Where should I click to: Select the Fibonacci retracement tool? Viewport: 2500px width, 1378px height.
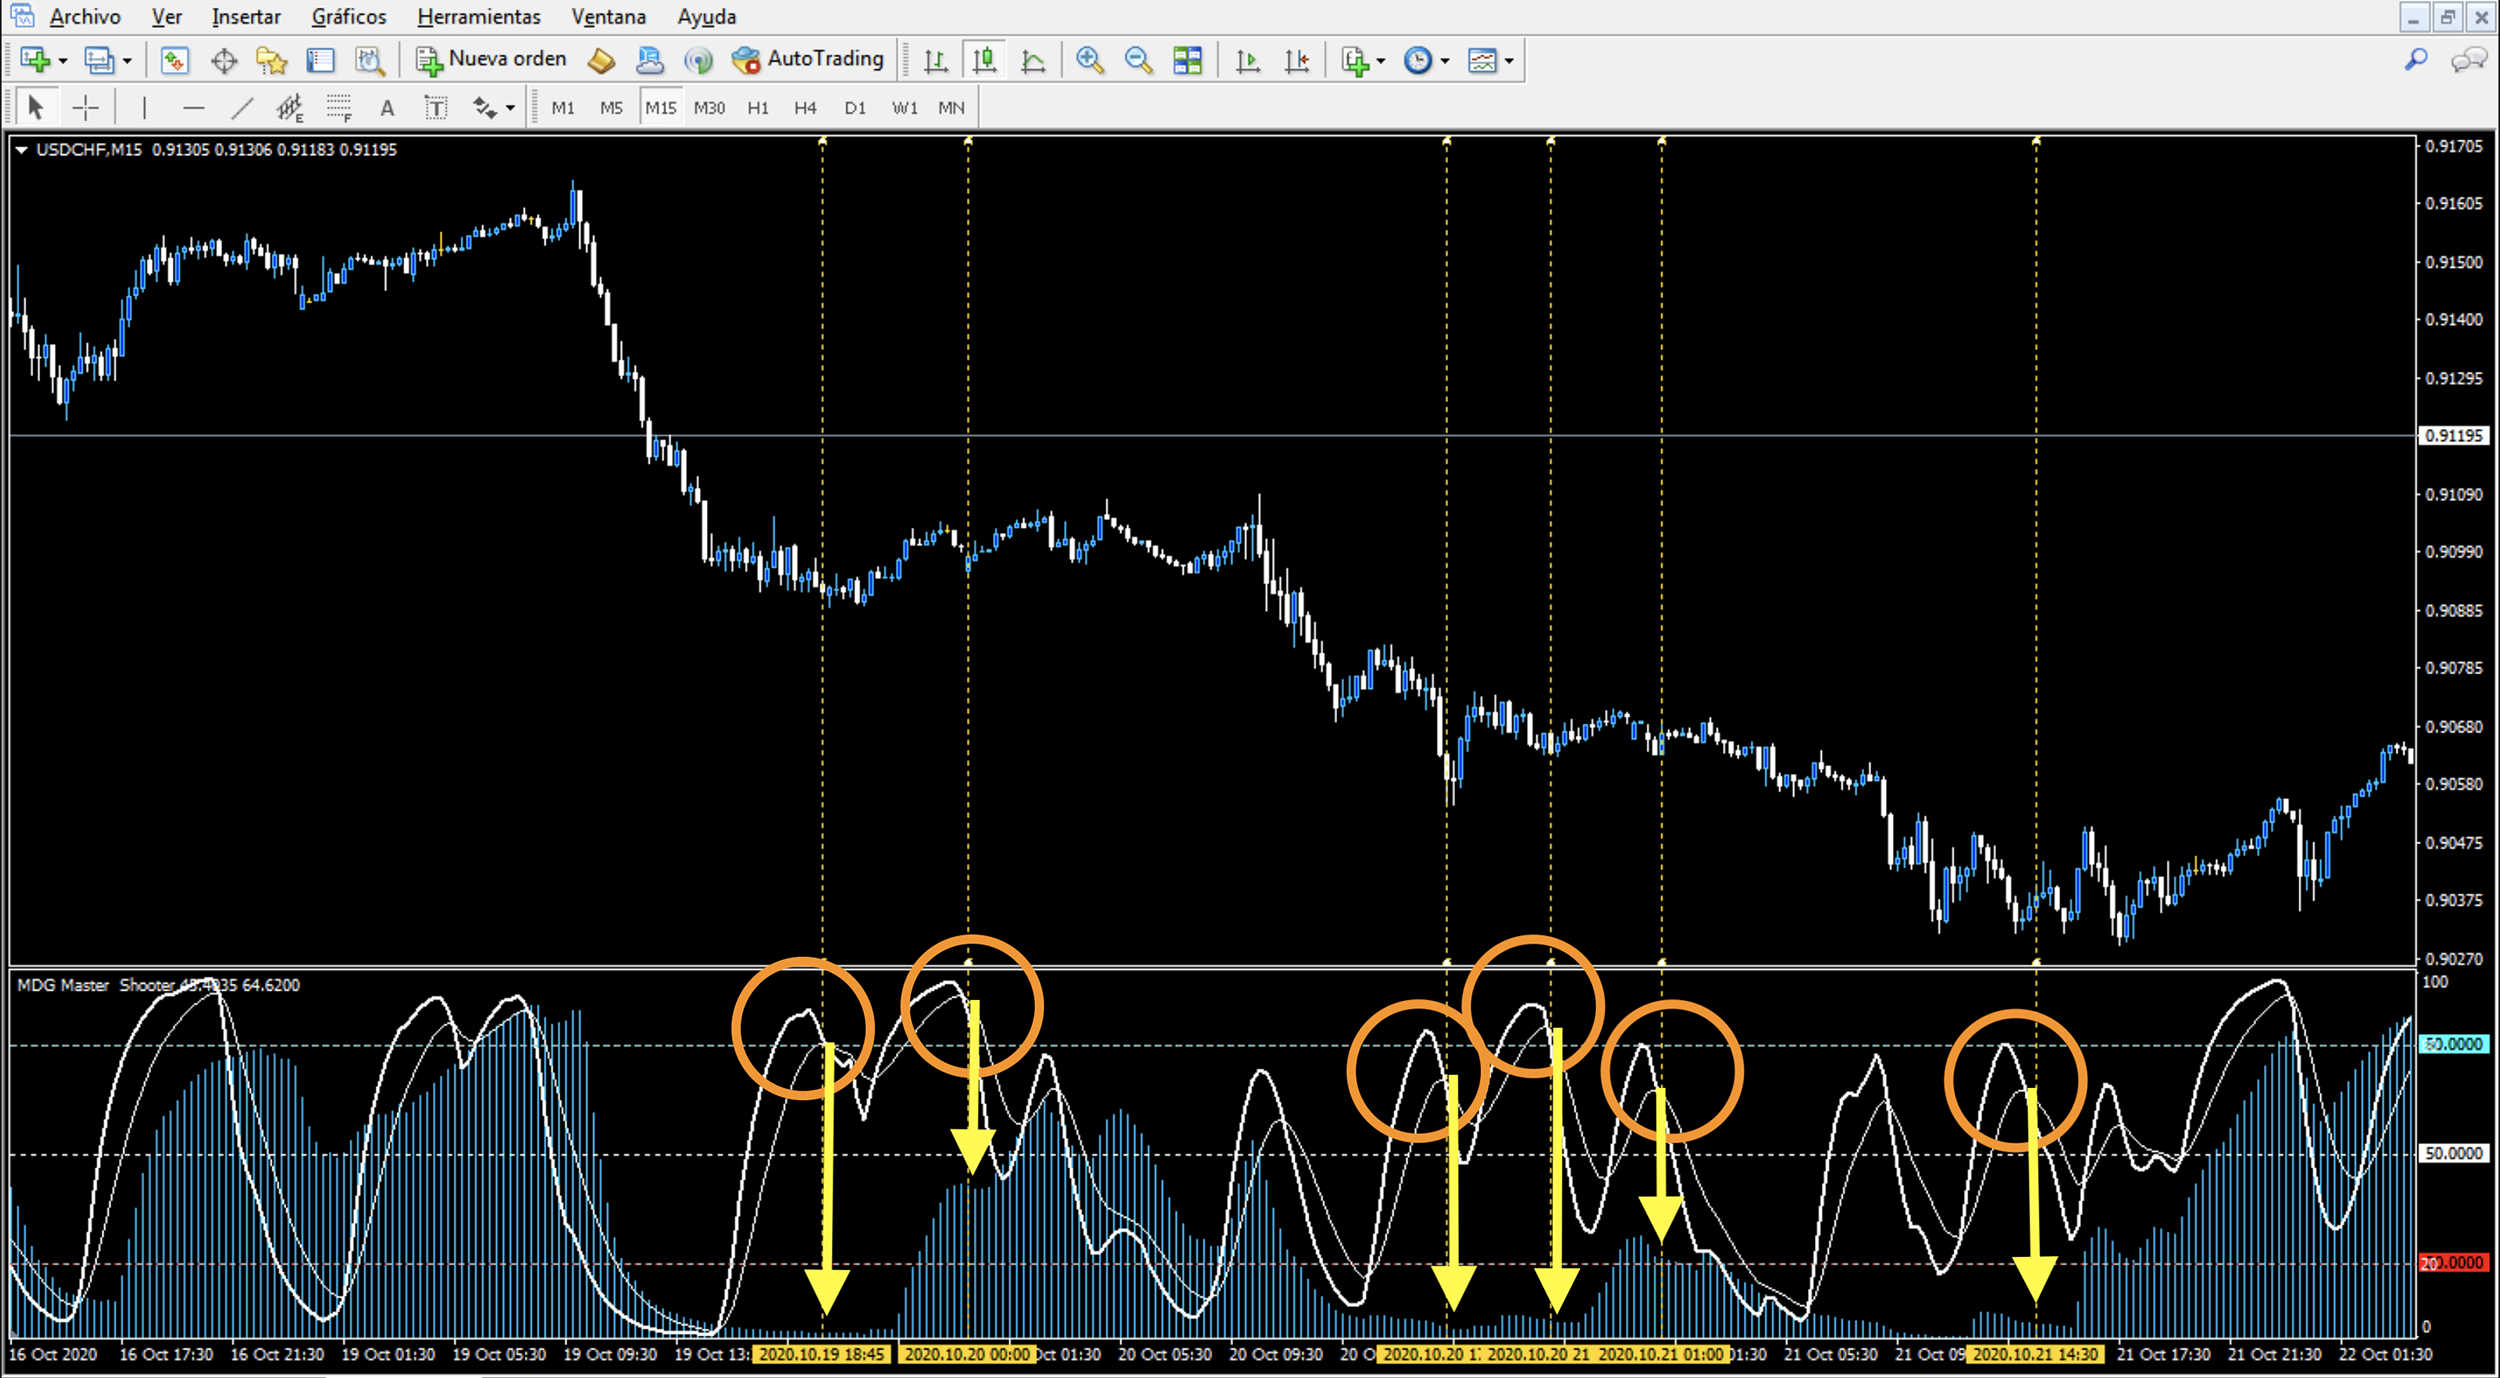click(339, 108)
